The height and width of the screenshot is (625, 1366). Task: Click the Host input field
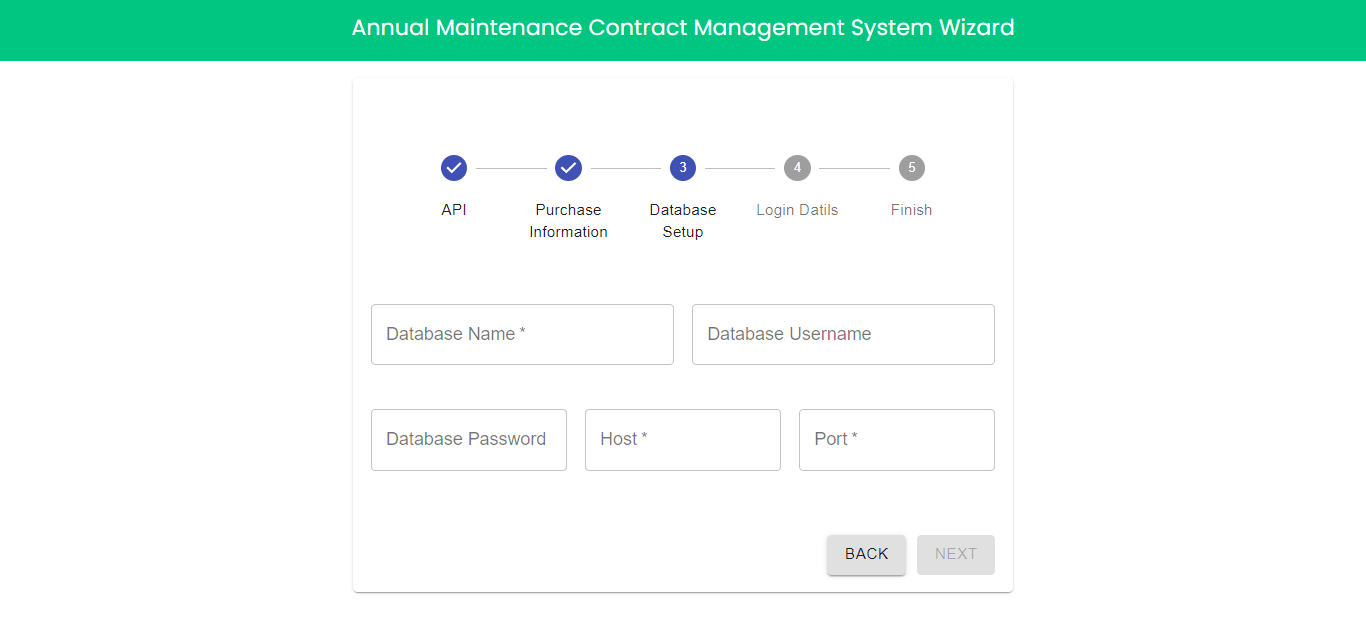pyautogui.click(x=683, y=439)
